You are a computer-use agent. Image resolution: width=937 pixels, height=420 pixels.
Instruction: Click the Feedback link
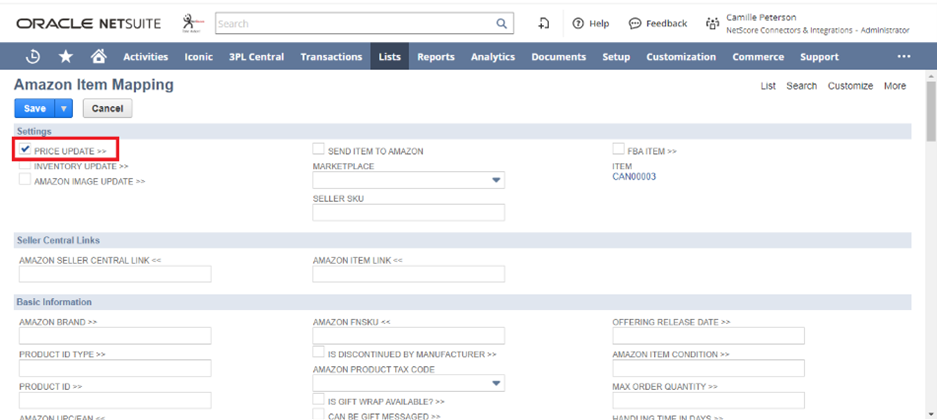666,24
